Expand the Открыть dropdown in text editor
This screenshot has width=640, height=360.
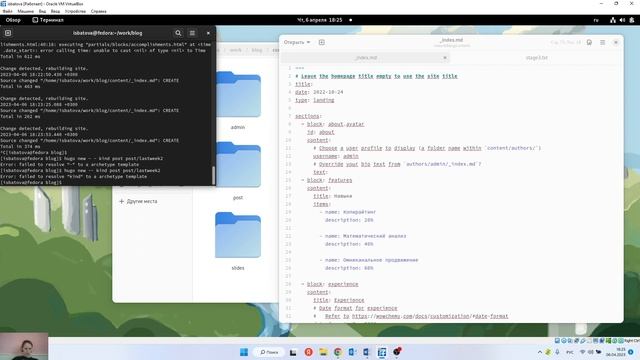coord(297,42)
